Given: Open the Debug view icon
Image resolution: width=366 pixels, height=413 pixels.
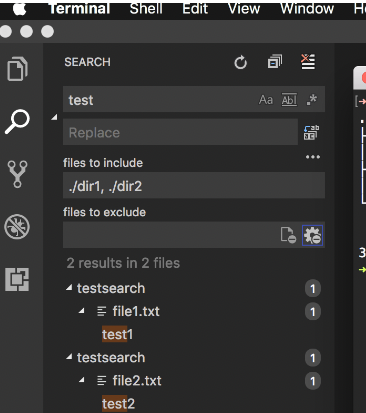Looking at the screenshot, I should pyautogui.click(x=17, y=227).
